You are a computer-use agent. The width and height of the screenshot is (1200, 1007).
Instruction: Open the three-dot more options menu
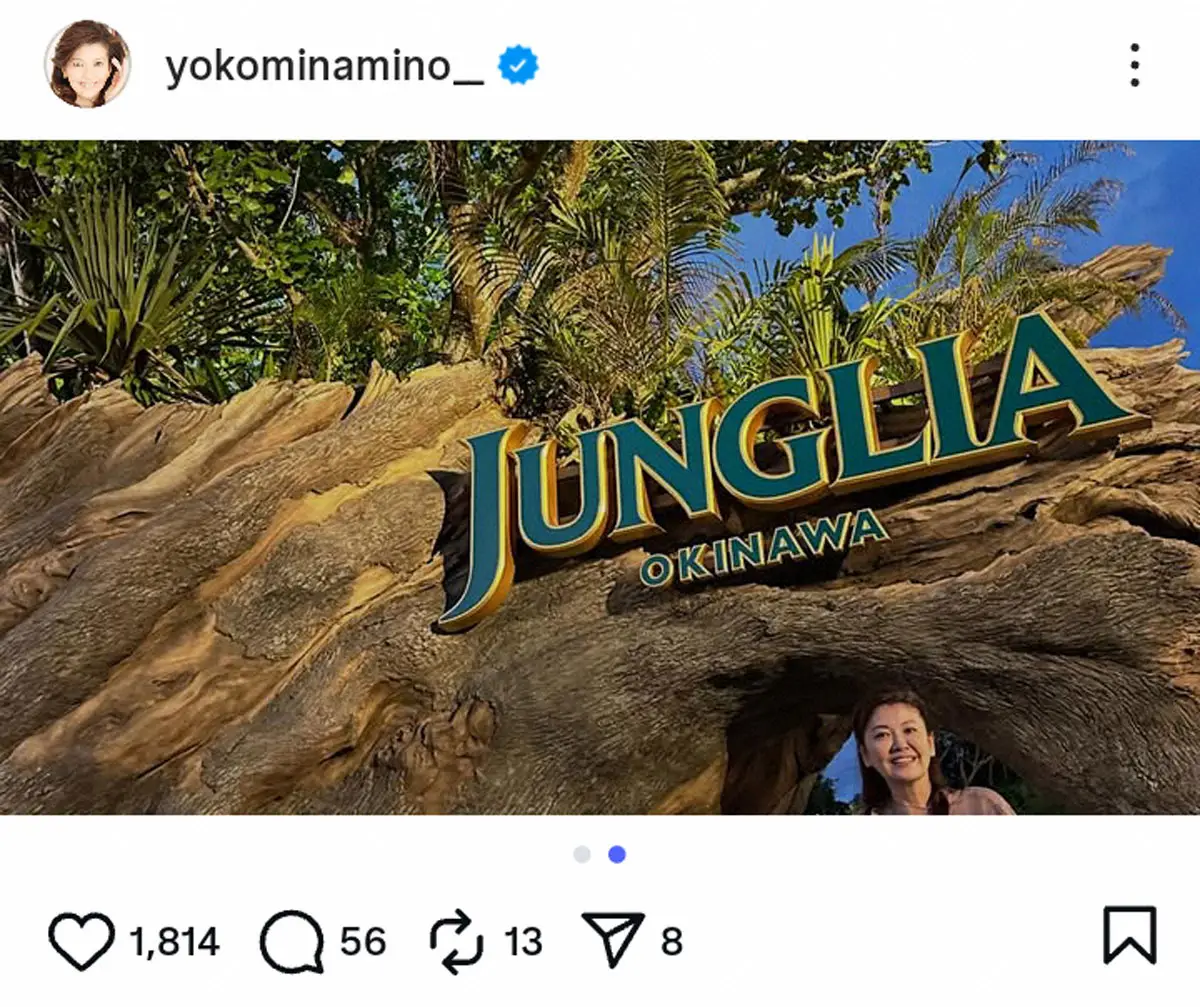(1134, 66)
